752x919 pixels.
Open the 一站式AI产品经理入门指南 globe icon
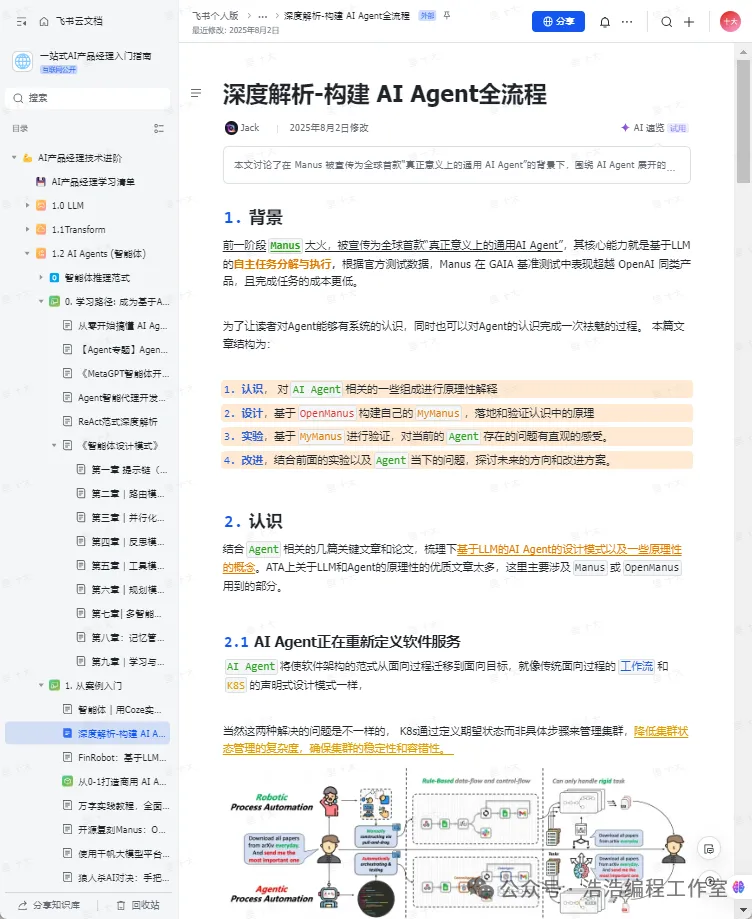pos(23,61)
